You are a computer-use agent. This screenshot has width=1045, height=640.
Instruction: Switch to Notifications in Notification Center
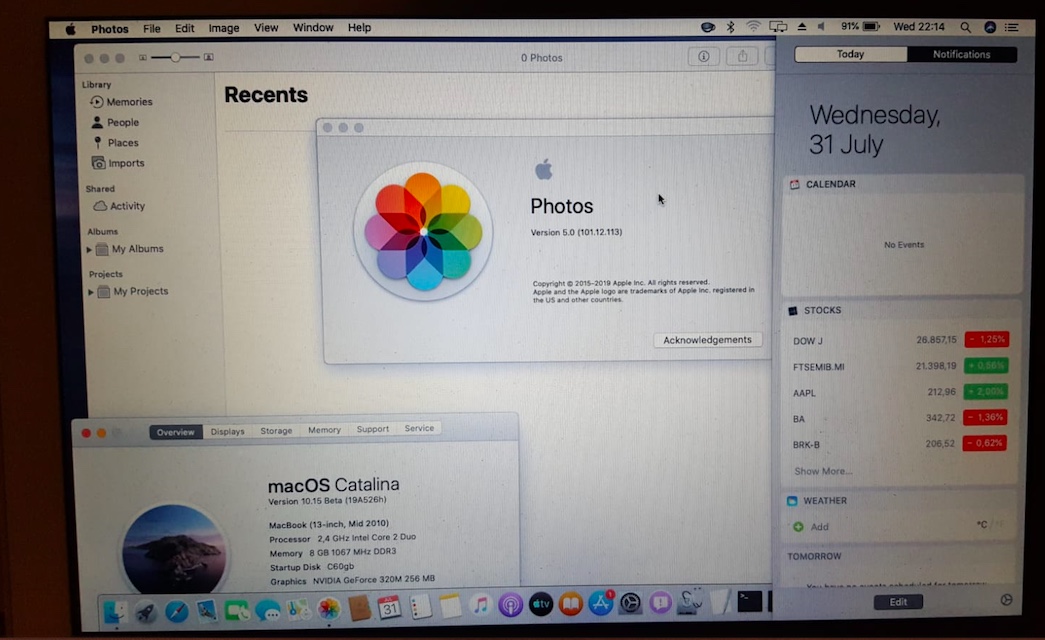click(x=962, y=55)
